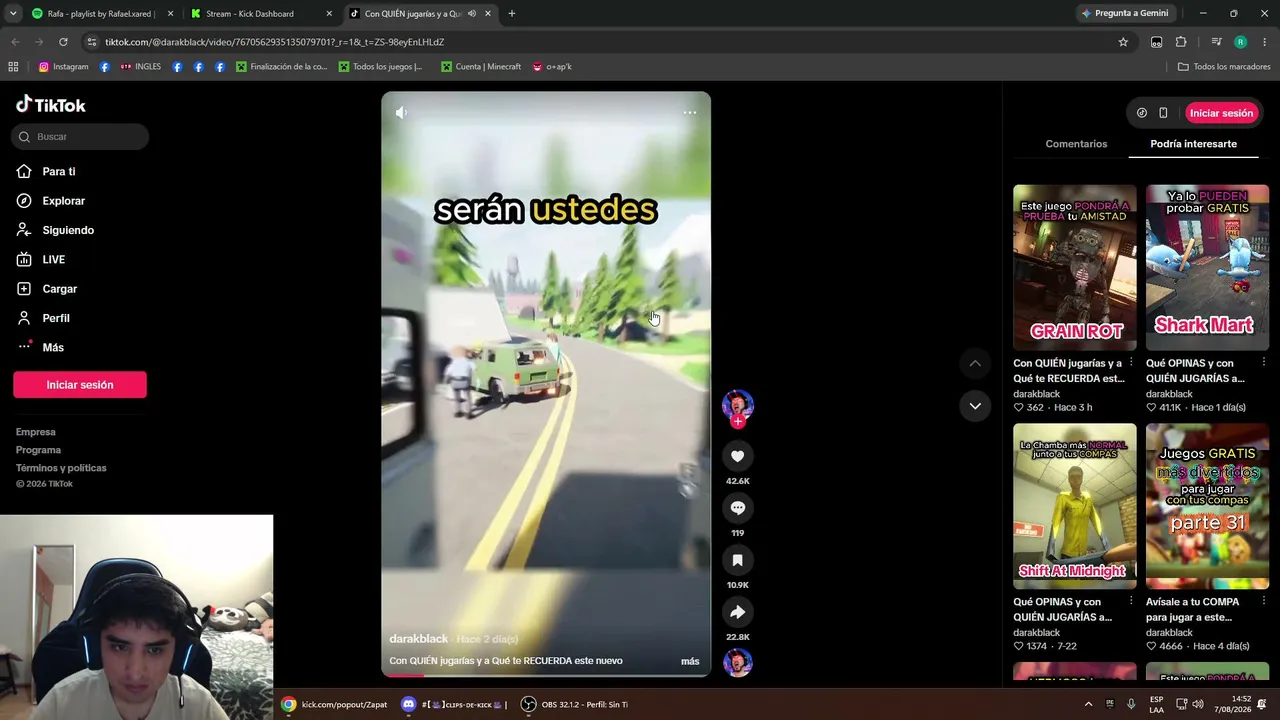The image size is (1280, 720).
Task: Open the Cuenta | Minecraft bookmark
Action: pyautogui.click(x=480, y=67)
